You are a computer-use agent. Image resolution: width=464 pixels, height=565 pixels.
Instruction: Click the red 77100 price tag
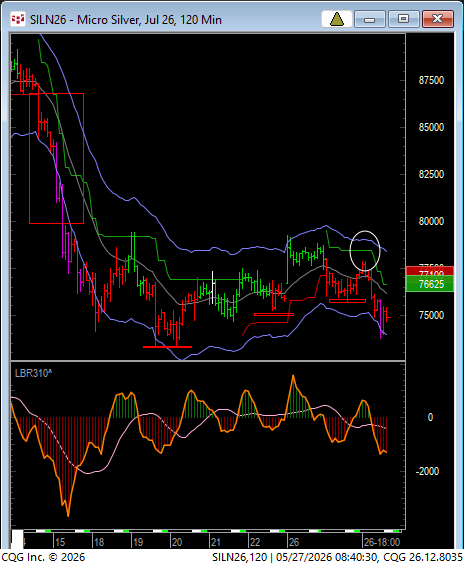[x=430, y=271]
